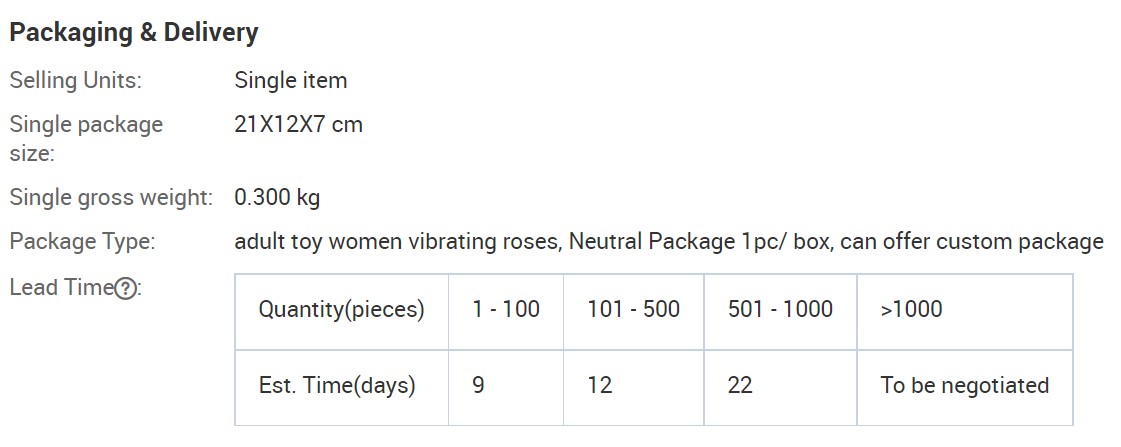This screenshot has width=1121, height=447.
Task: Click the Est. Time(days) row header
Action: [x=342, y=388]
